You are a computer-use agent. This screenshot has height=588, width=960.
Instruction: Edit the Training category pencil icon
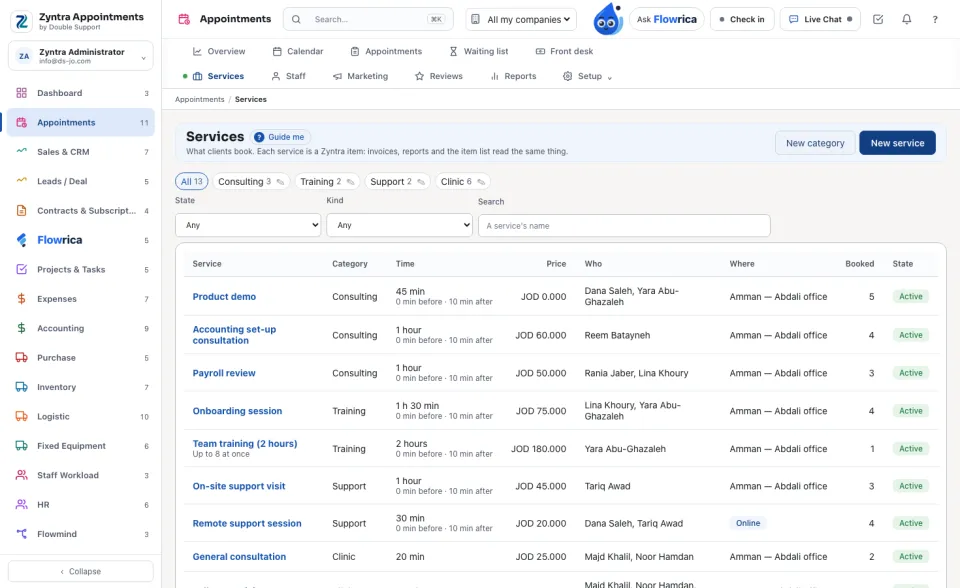click(x=350, y=182)
